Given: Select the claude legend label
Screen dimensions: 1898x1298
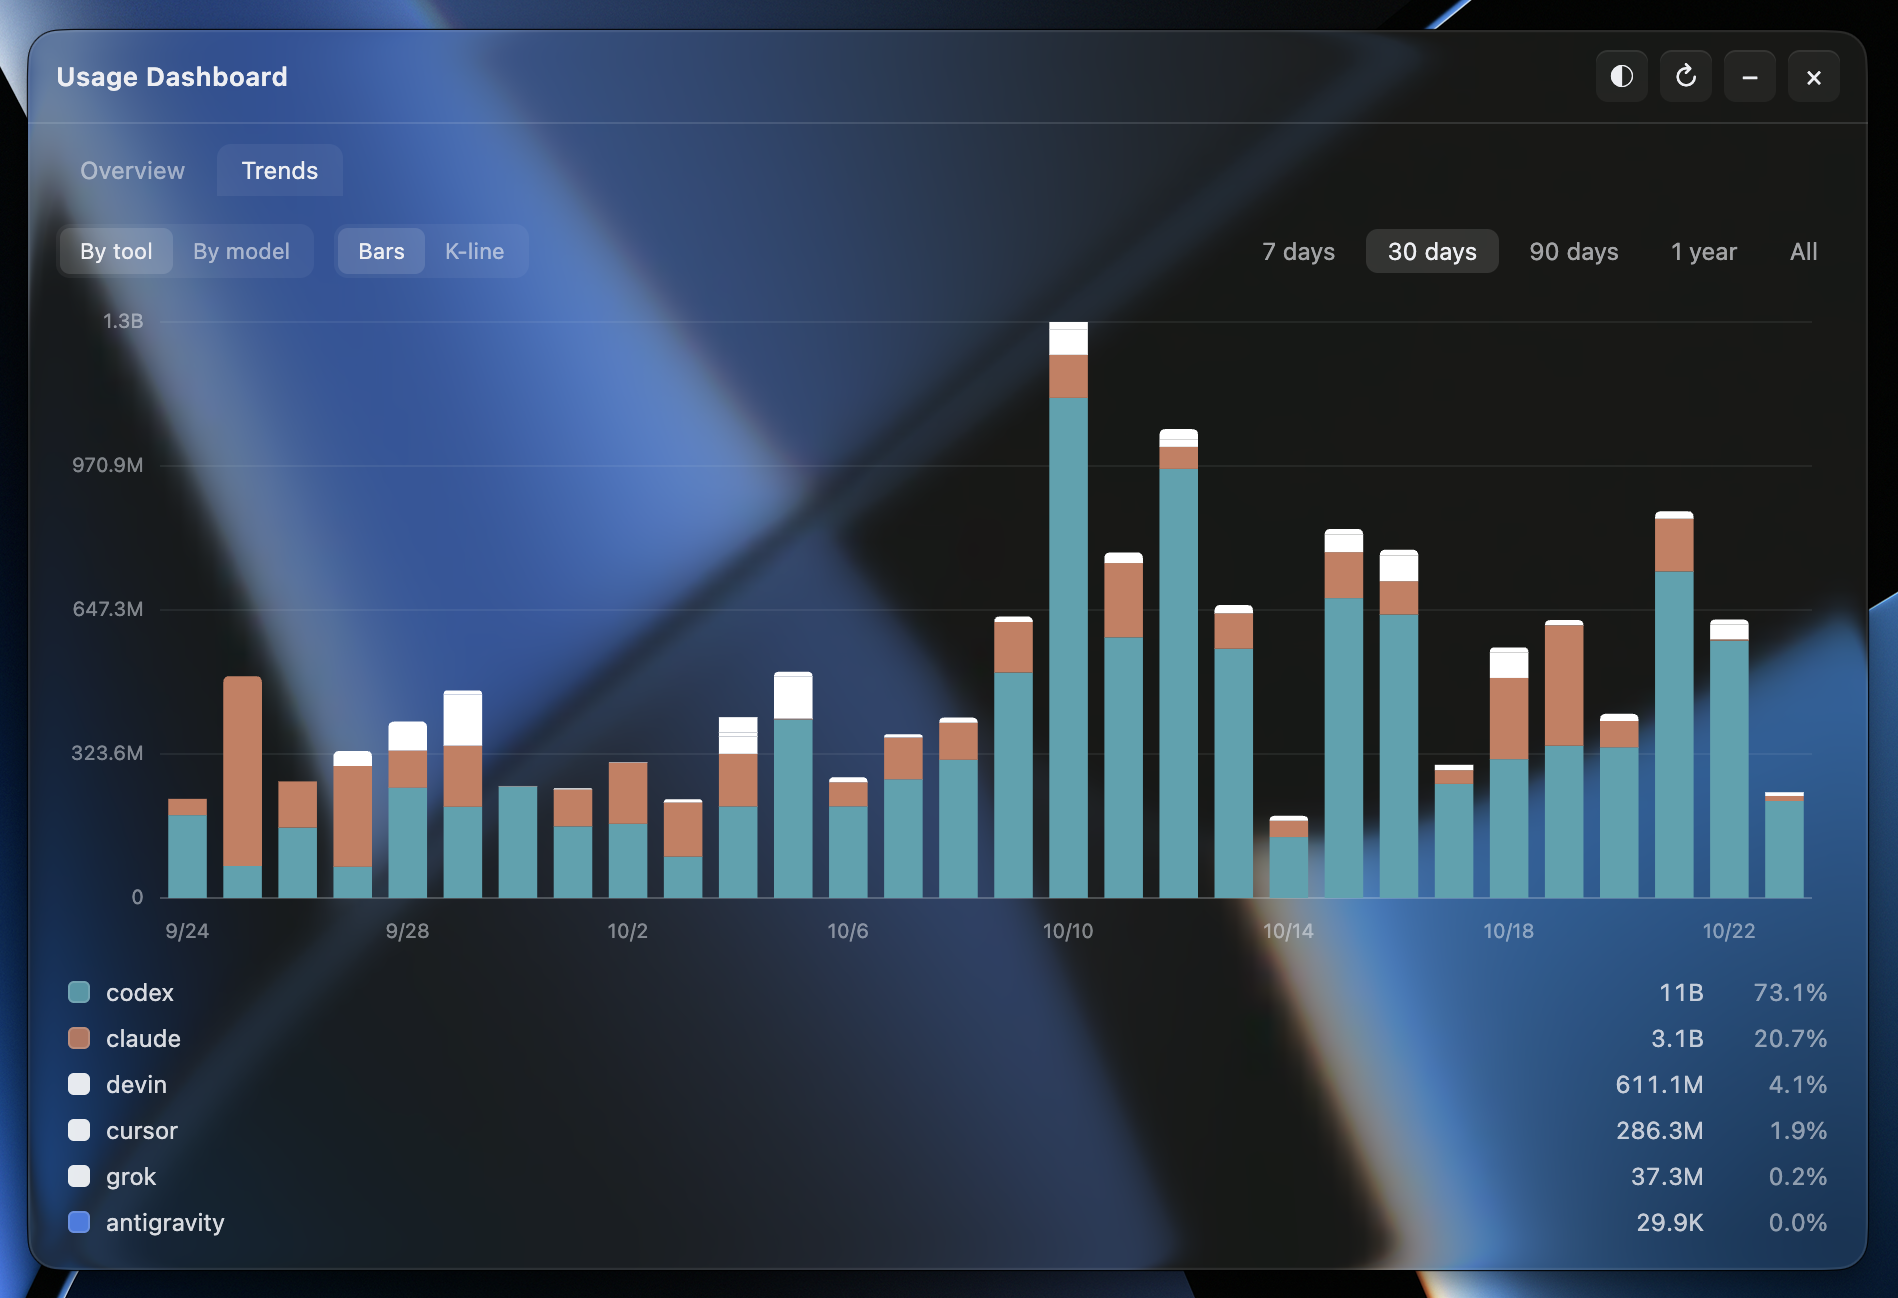Looking at the screenshot, I should [x=143, y=1039].
